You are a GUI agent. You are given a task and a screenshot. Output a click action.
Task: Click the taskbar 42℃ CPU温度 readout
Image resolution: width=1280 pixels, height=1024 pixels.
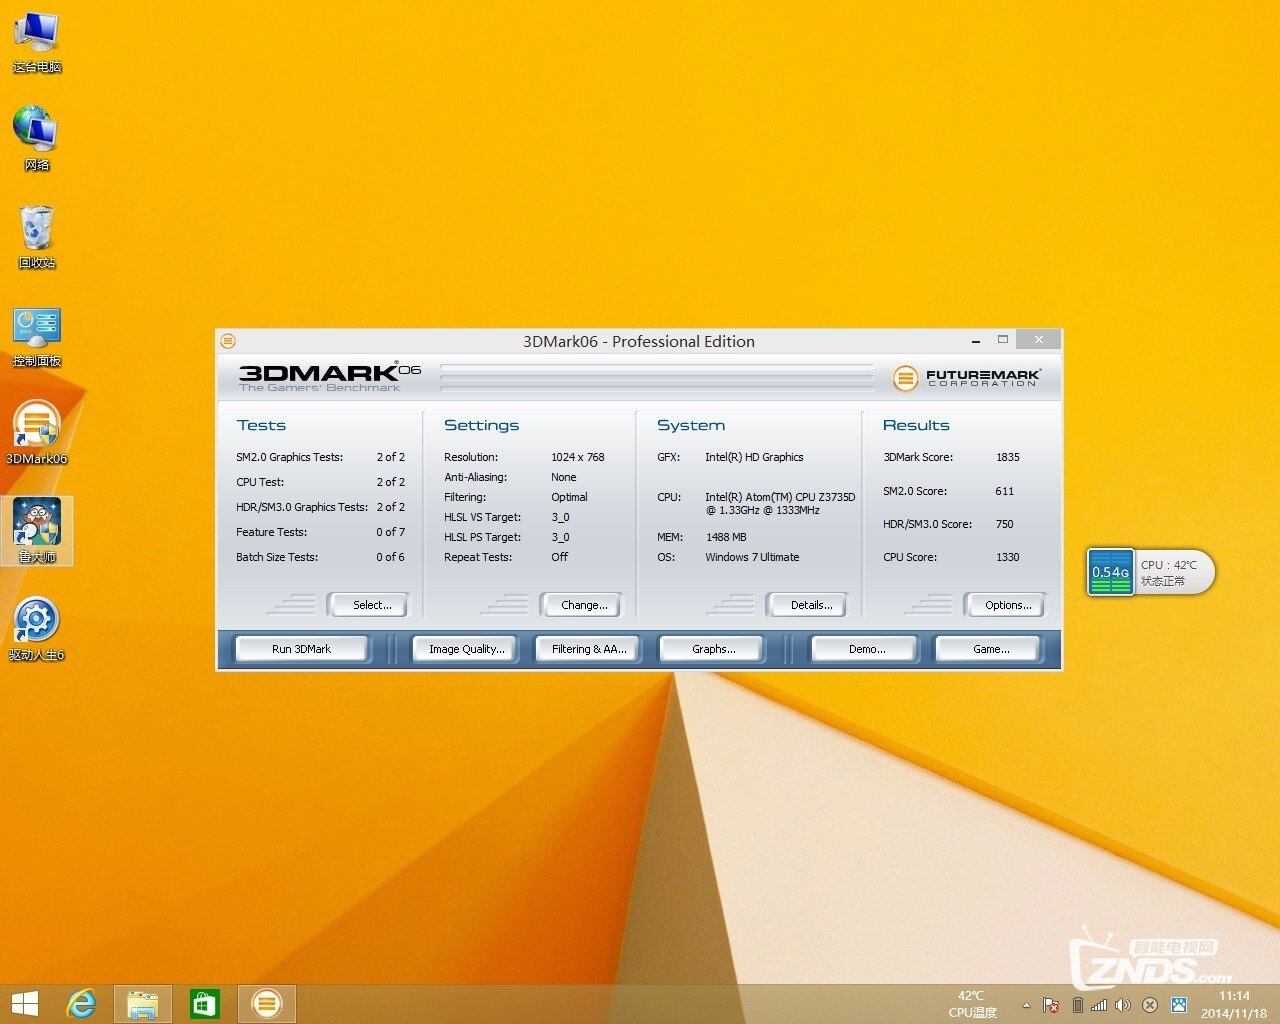[x=972, y=1004]
